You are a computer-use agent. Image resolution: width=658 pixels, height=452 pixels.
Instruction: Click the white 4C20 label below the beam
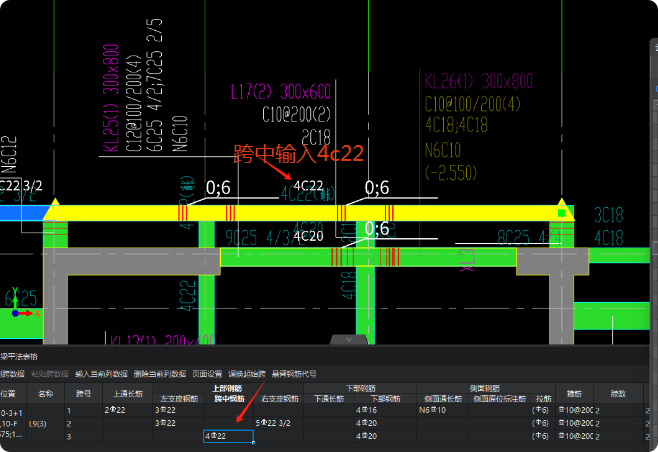[x=308, y=236]
